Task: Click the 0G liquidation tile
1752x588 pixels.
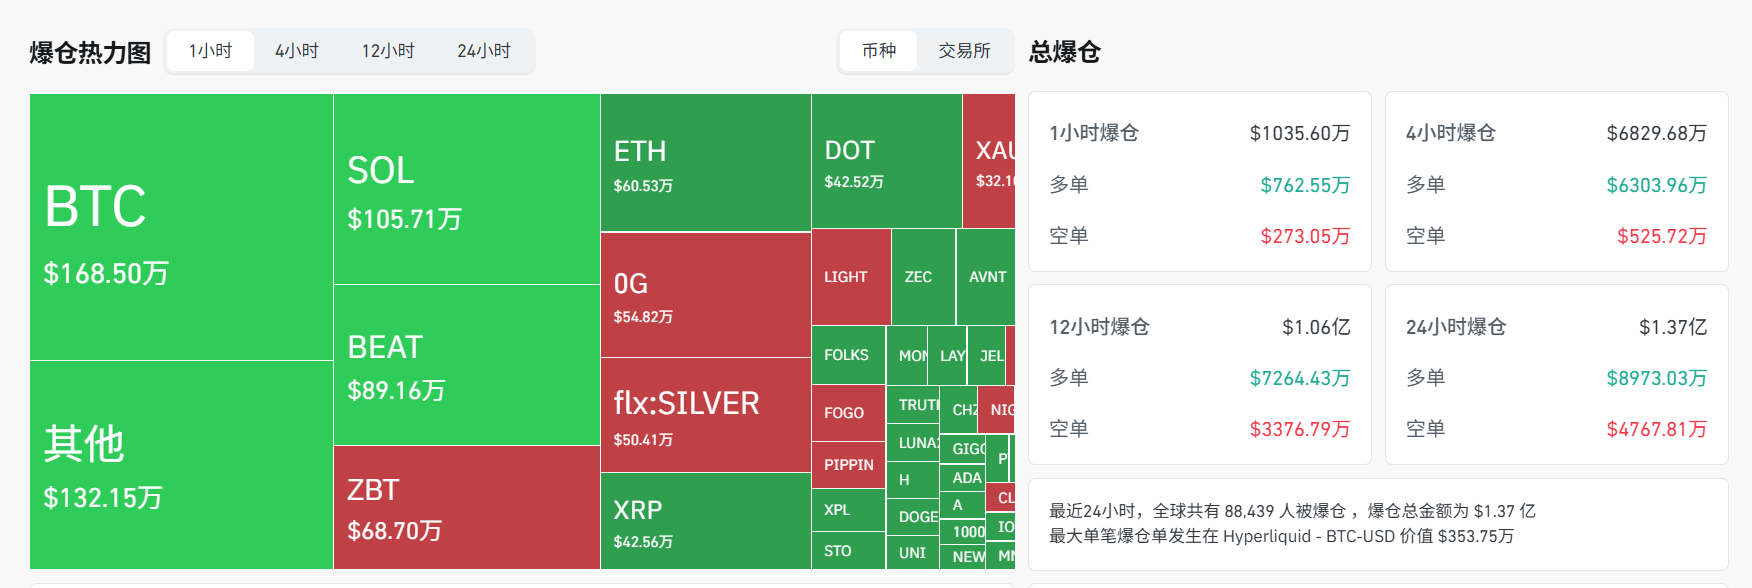Action: coord(705,295)
